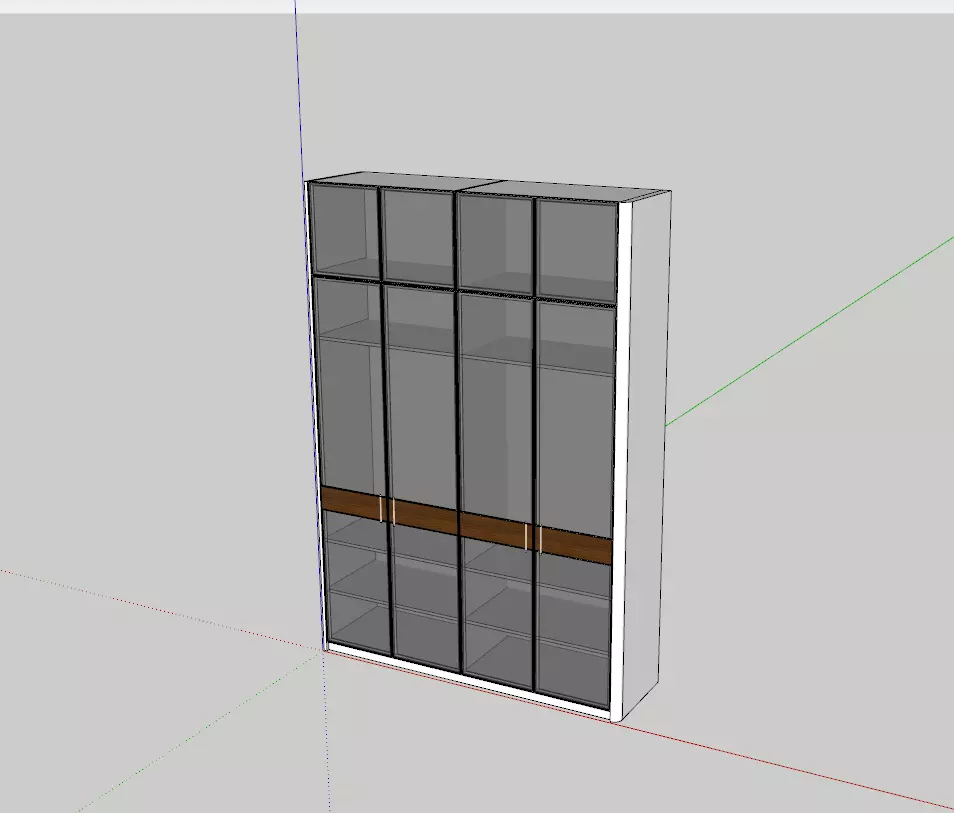Click the wooden band on the leftmost tall door
954x813 pixels.
tap(351, 503)
